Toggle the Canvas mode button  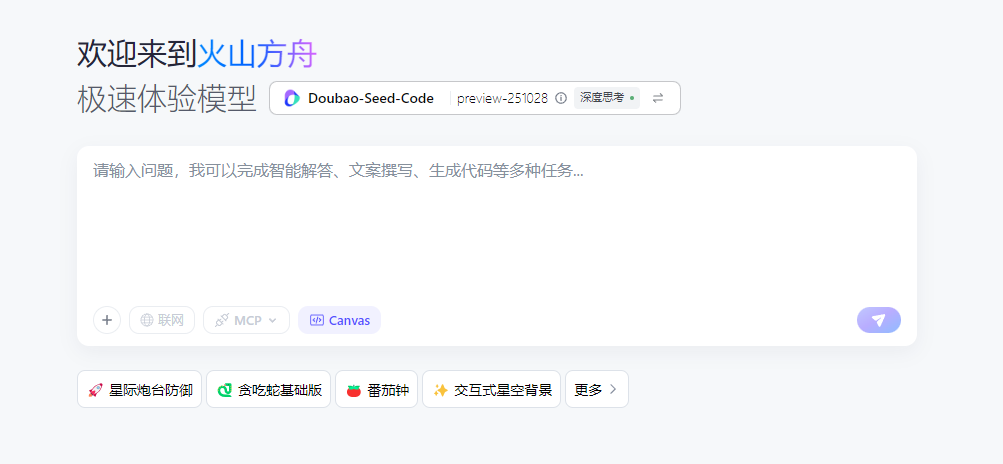339,320
